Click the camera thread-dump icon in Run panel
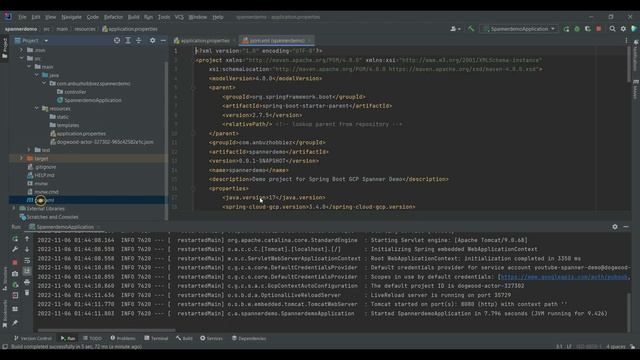Viewport: 640px width, 360px height. pyautogui.click(x=15, y=273)
